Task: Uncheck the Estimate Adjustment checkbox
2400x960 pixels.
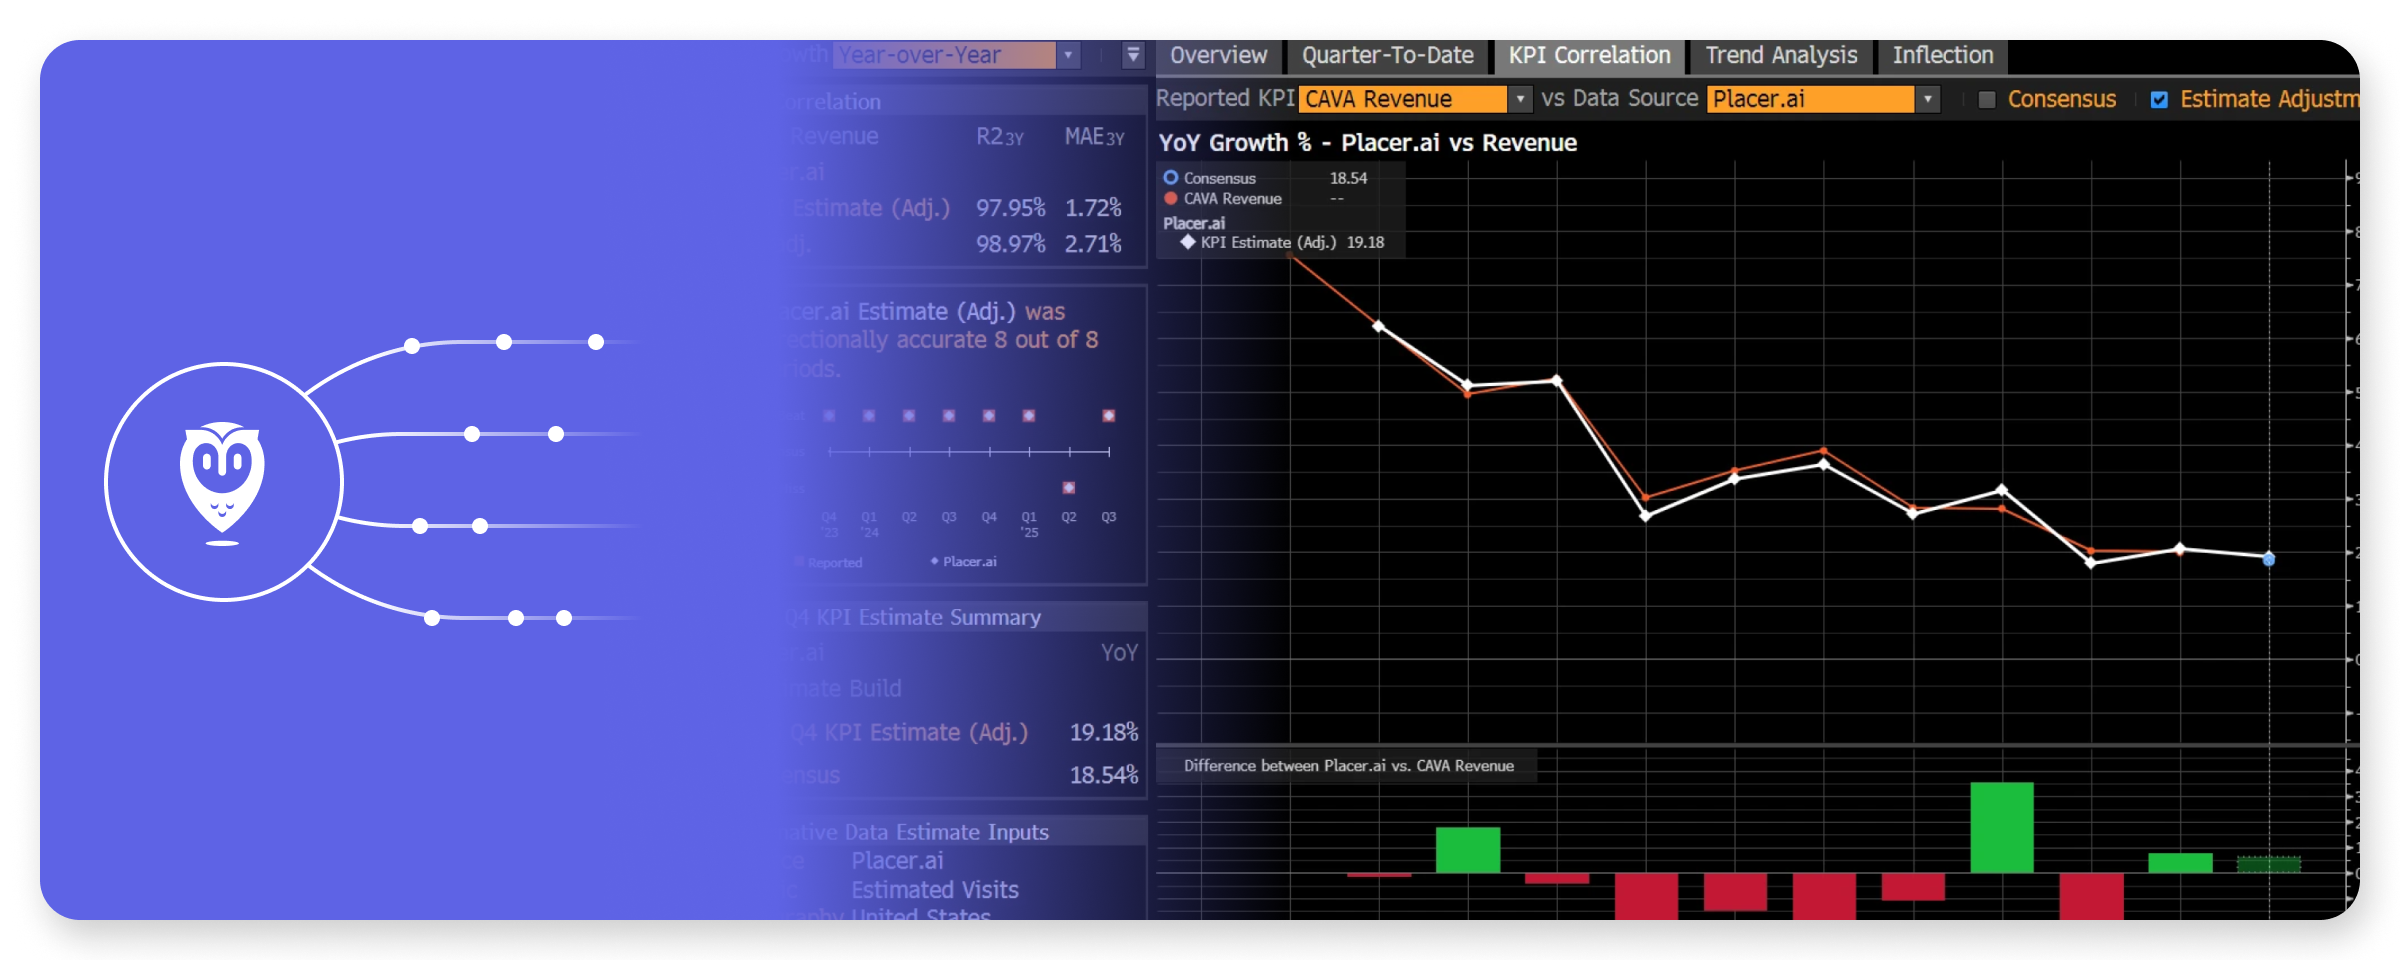Action: click(x=2159, y=99)
